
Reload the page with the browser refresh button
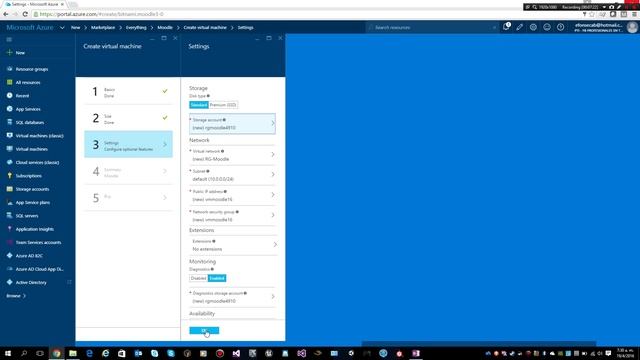tap(25, 14)
